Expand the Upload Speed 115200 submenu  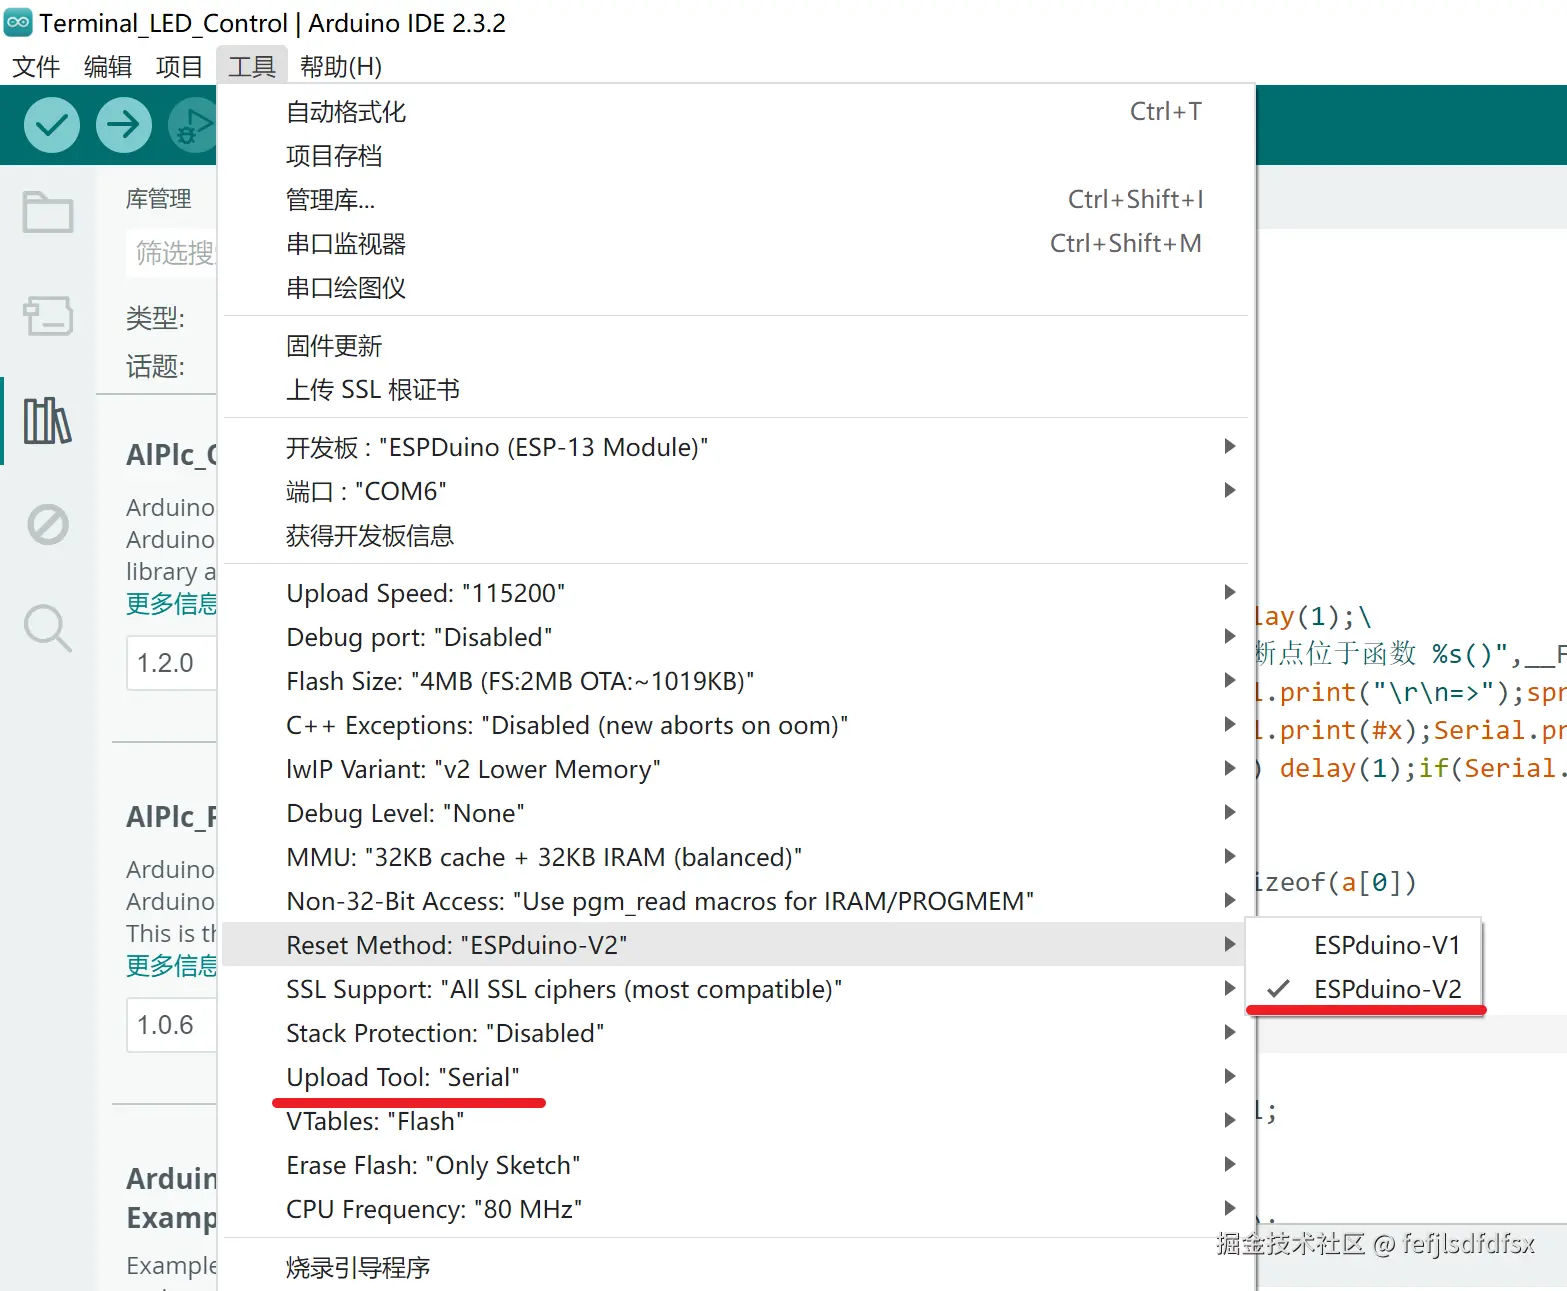point(736,593)
